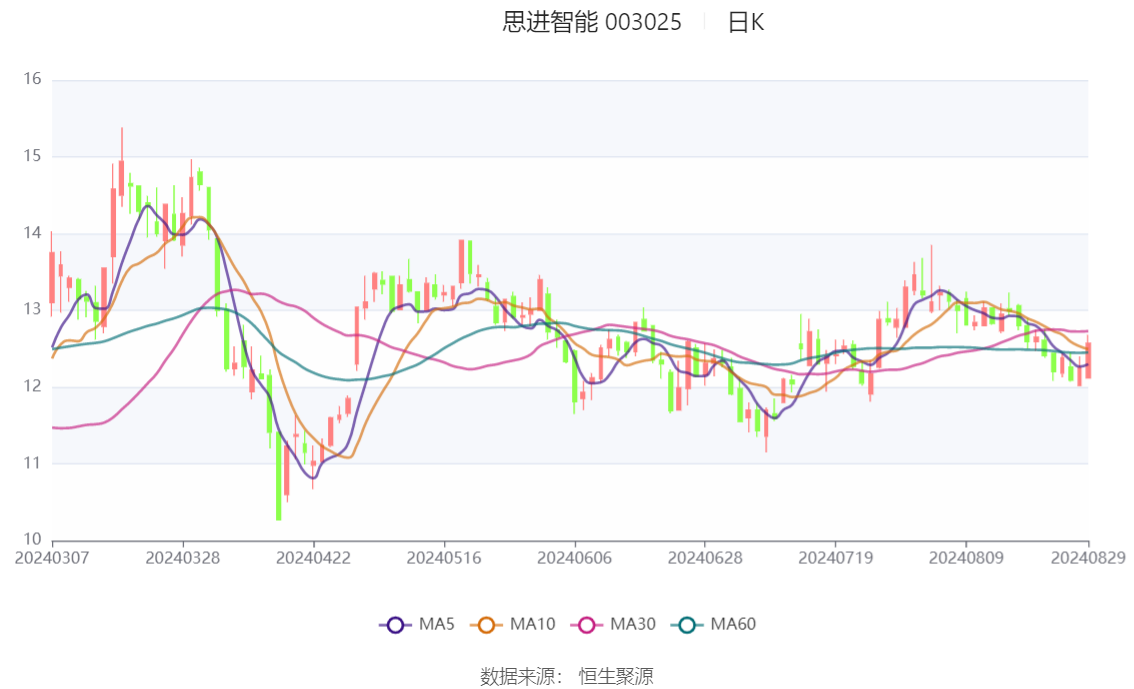Toggle the MA30 pink legend icon

(587, 625)
